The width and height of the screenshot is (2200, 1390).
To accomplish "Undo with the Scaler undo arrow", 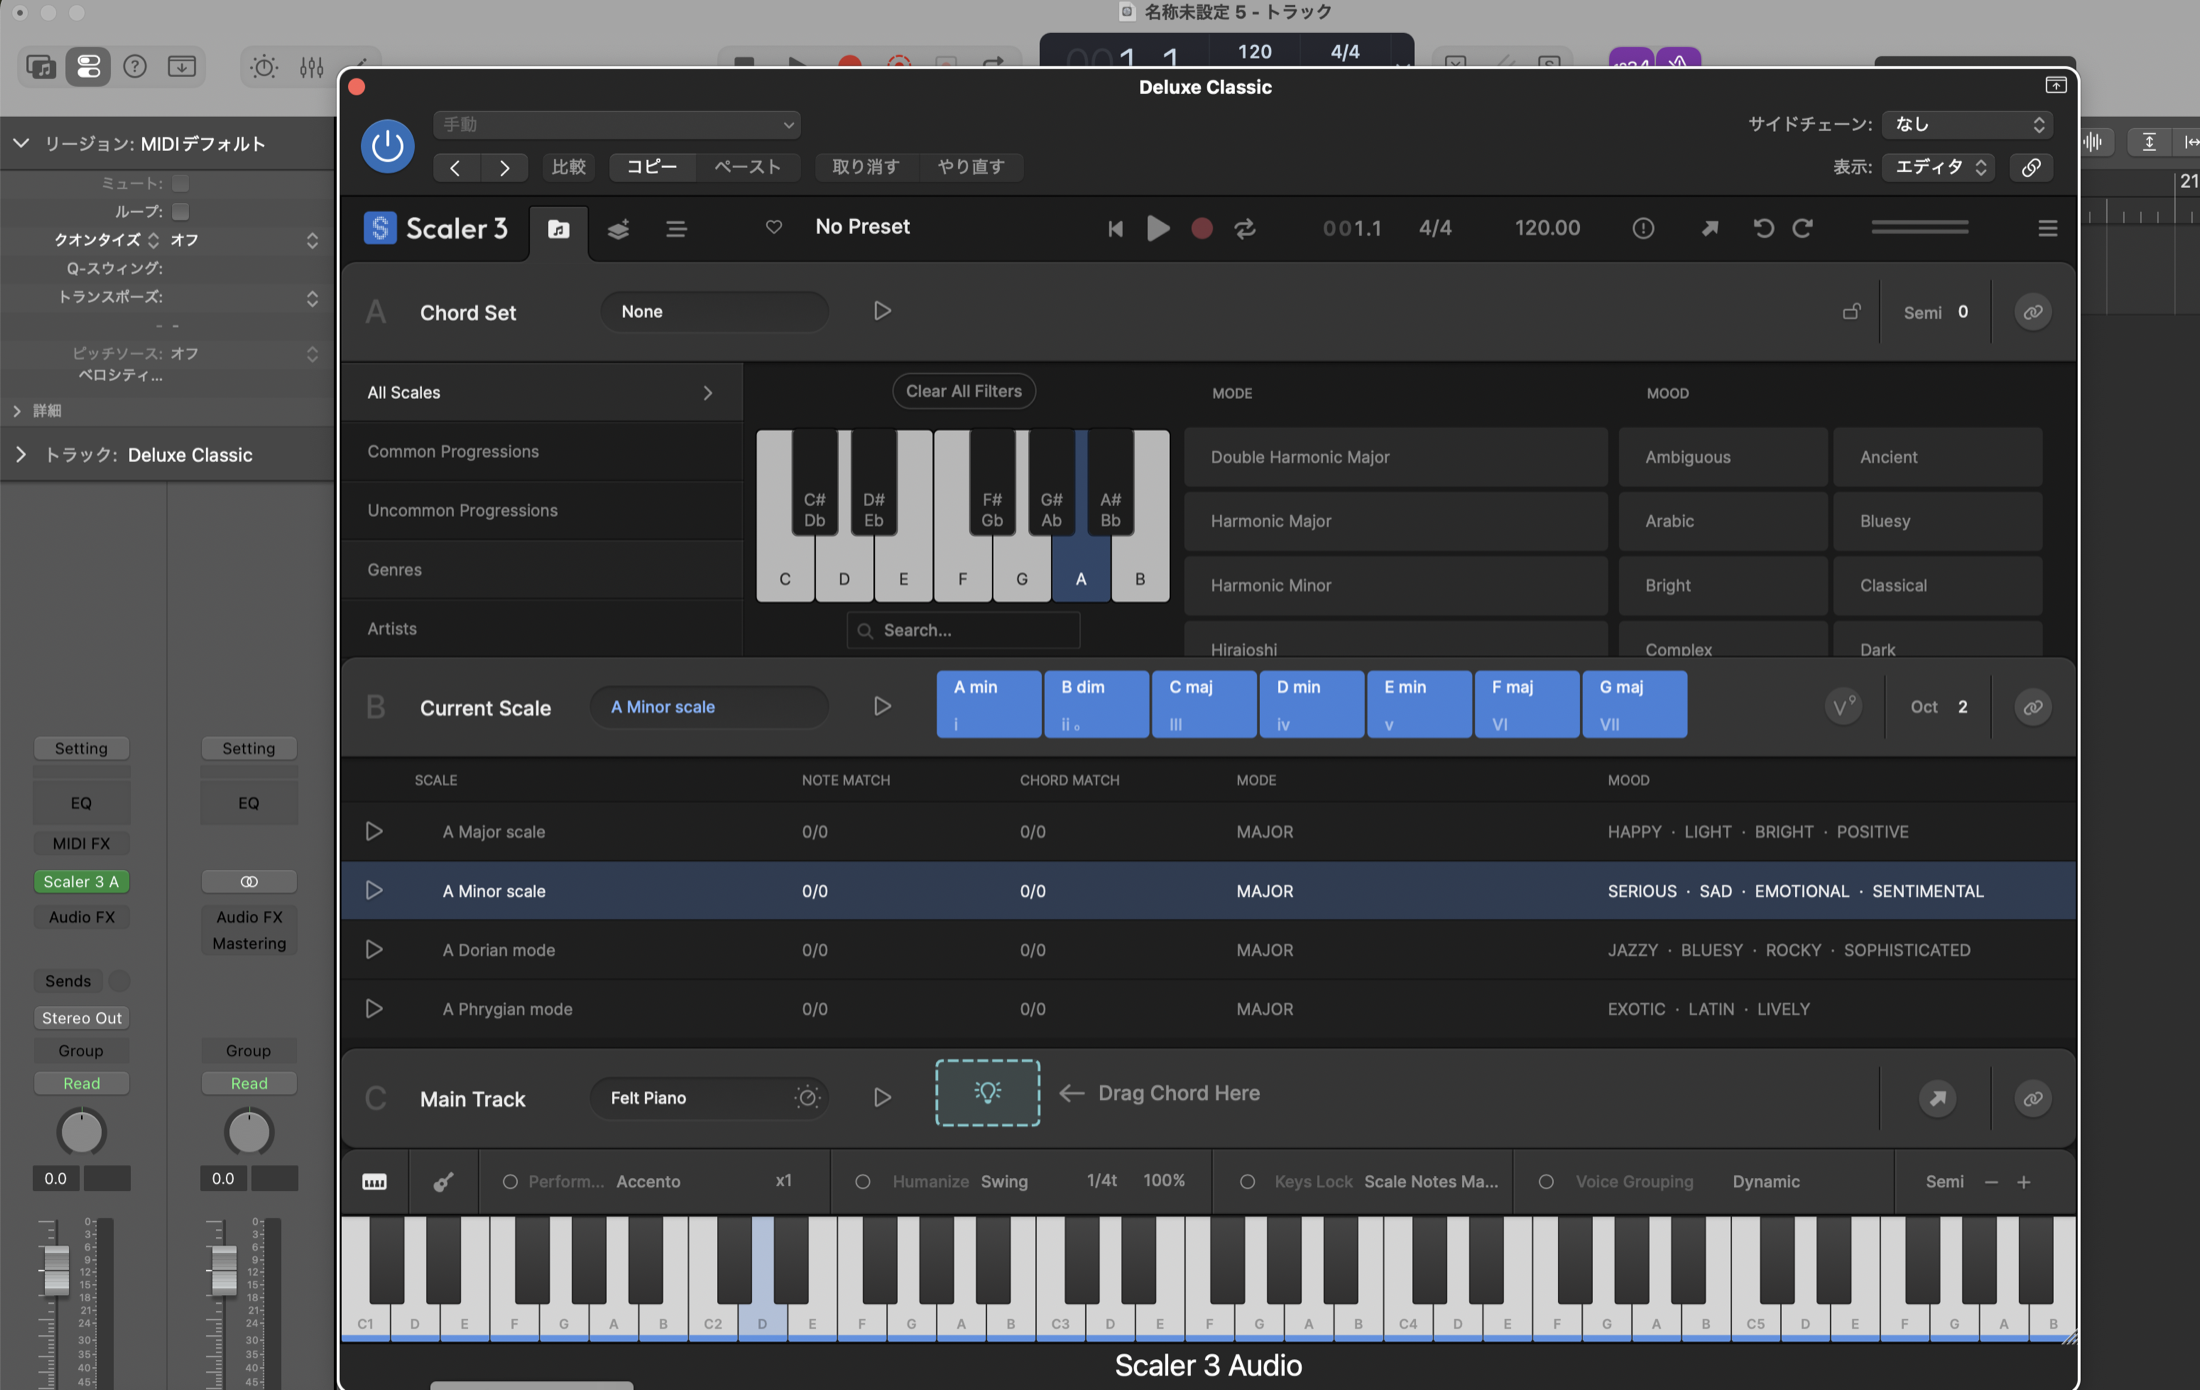I will pyautogui.click(x=1763, y=229).
